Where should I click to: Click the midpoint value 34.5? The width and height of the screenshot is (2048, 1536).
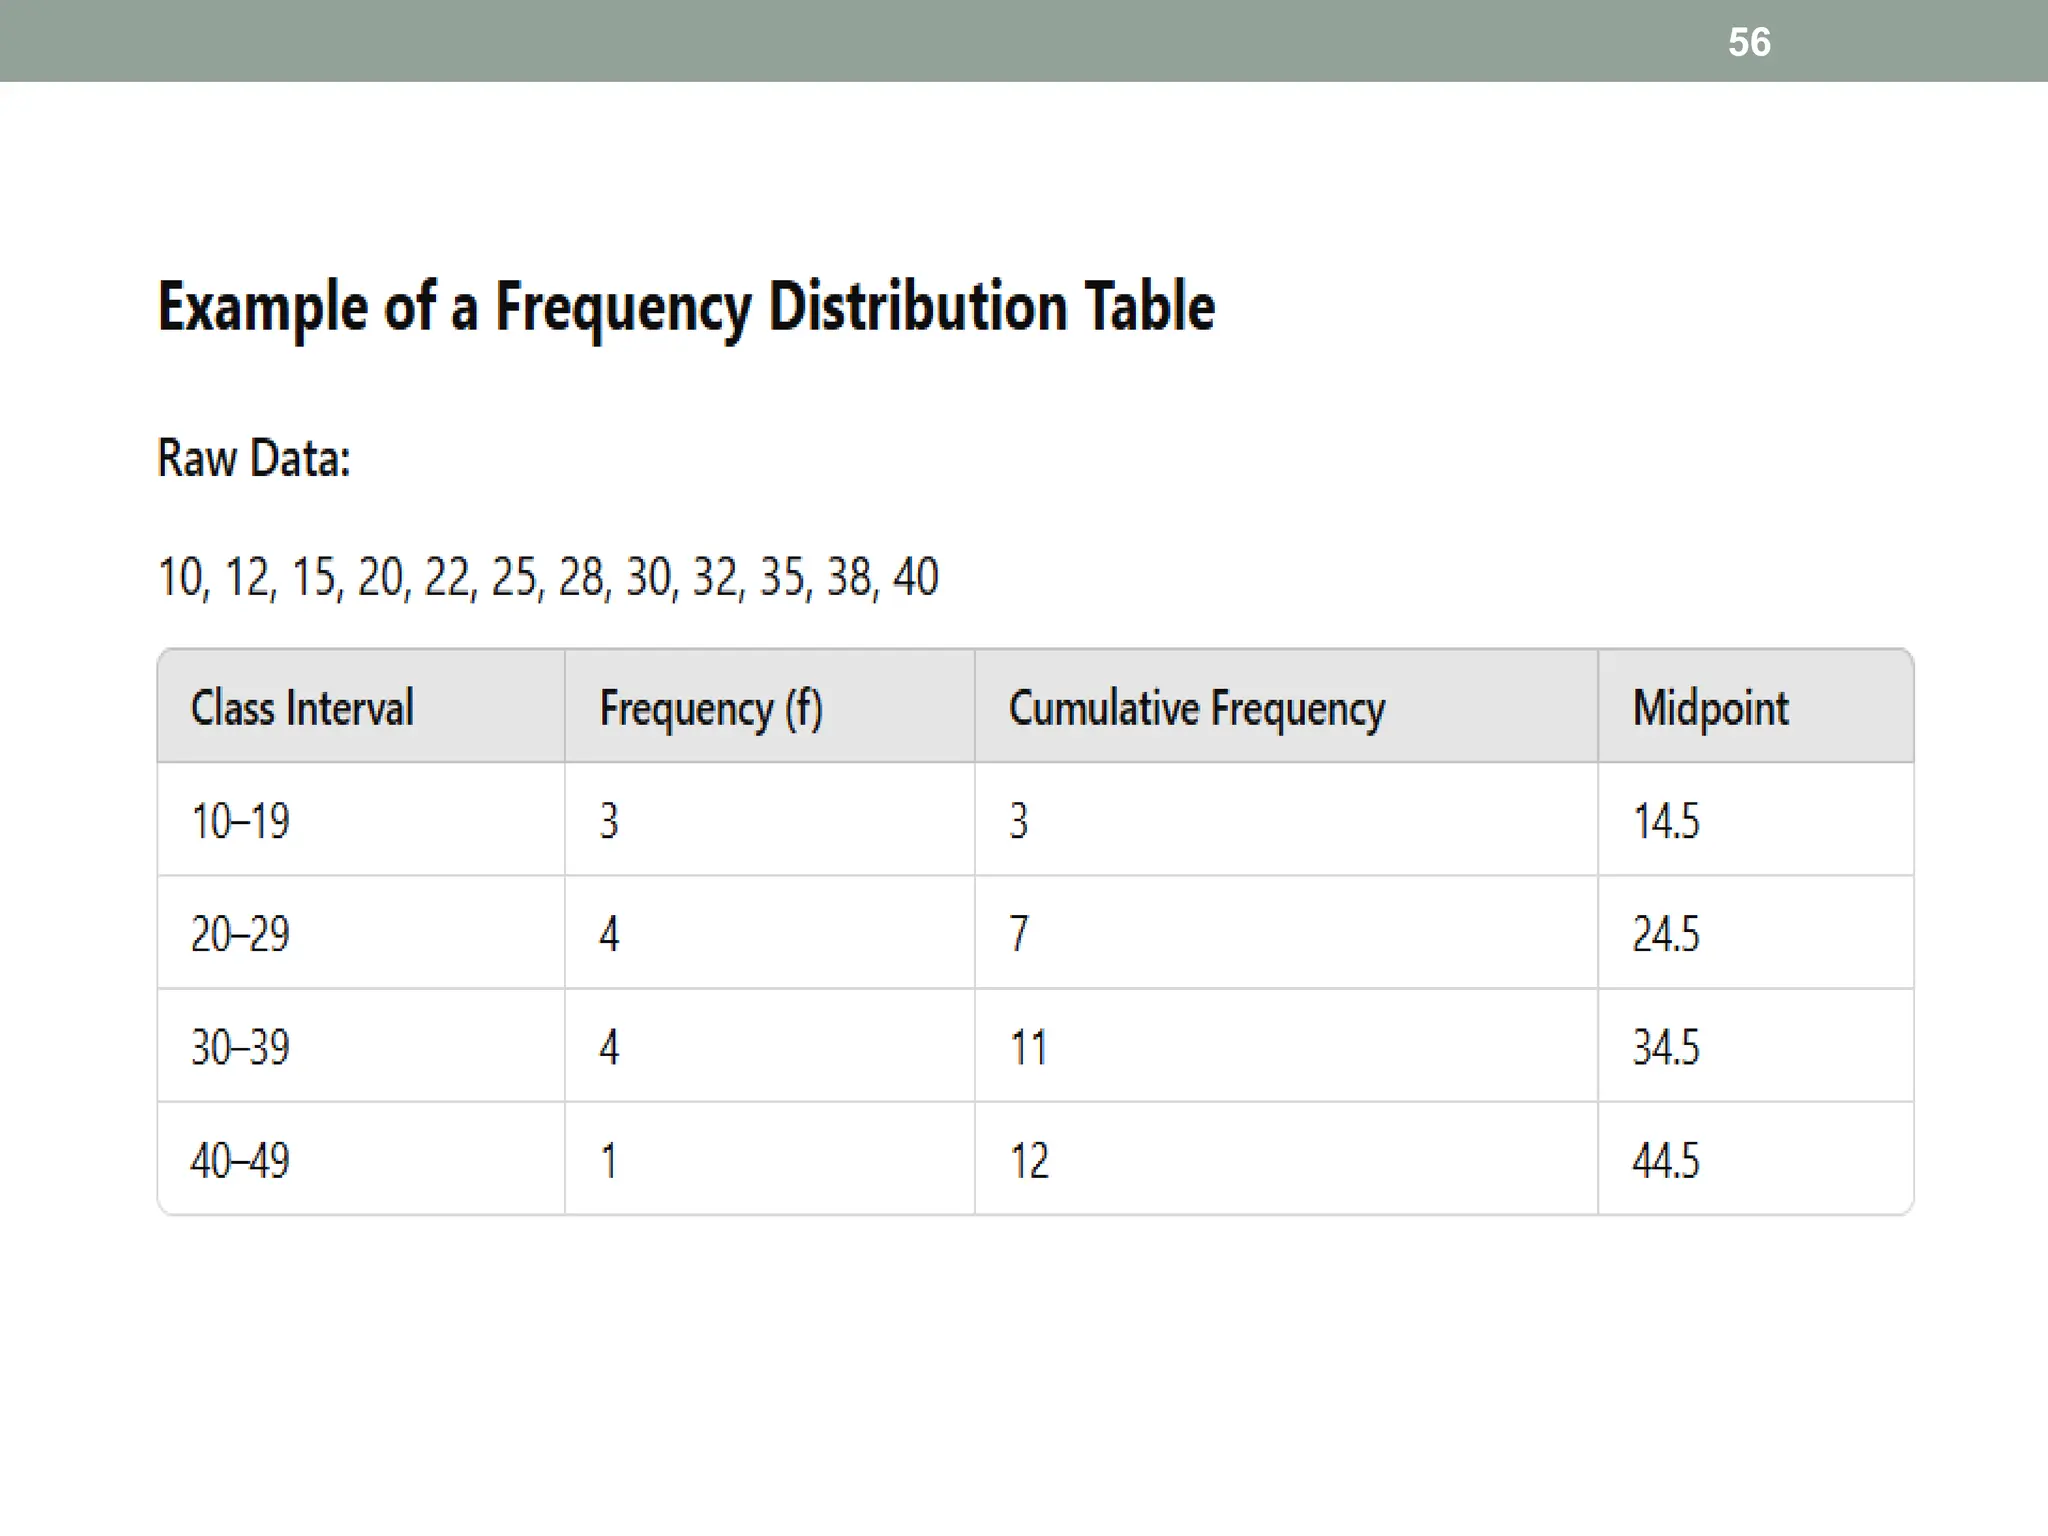pyautogui.click(x=1665, y=1047)
